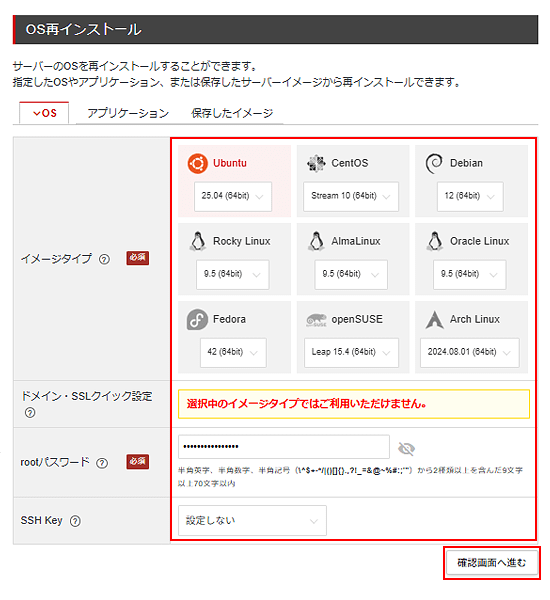Click help icon next to SSH Key
Viewport: 550px width, 600px height.
click(75, 521)
